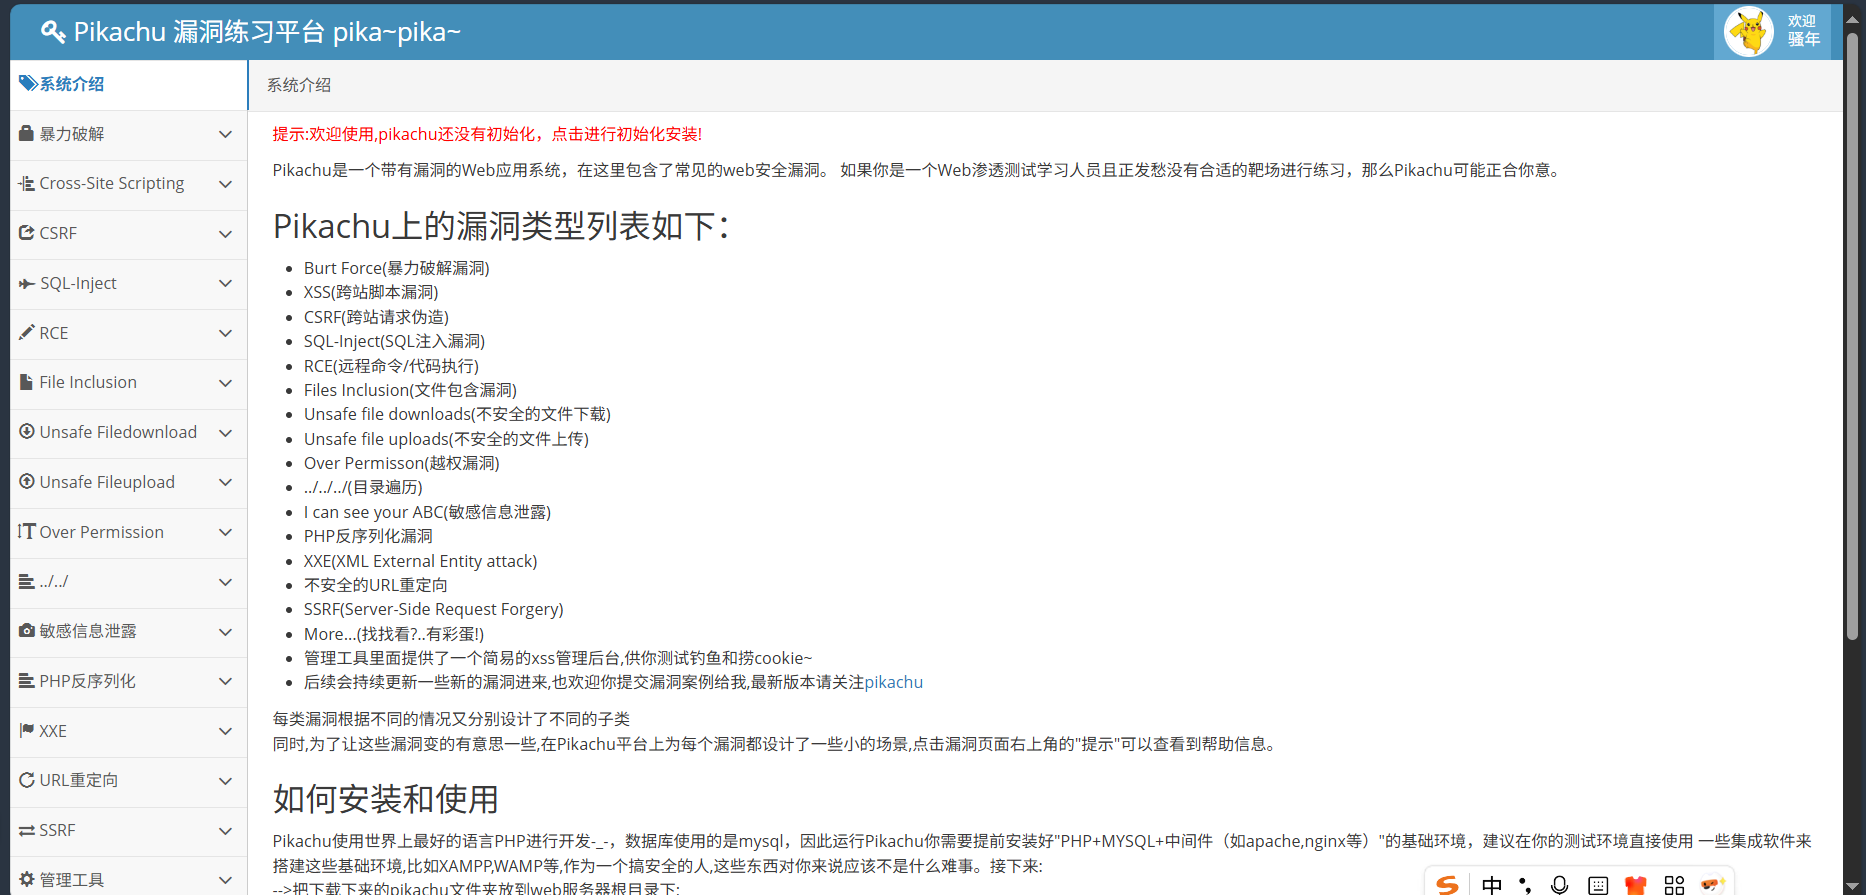This screenshot has width=1866, height=895.
Task: Click Unsafe Filedownload arrow-down icon
Action: coord(27,431)
